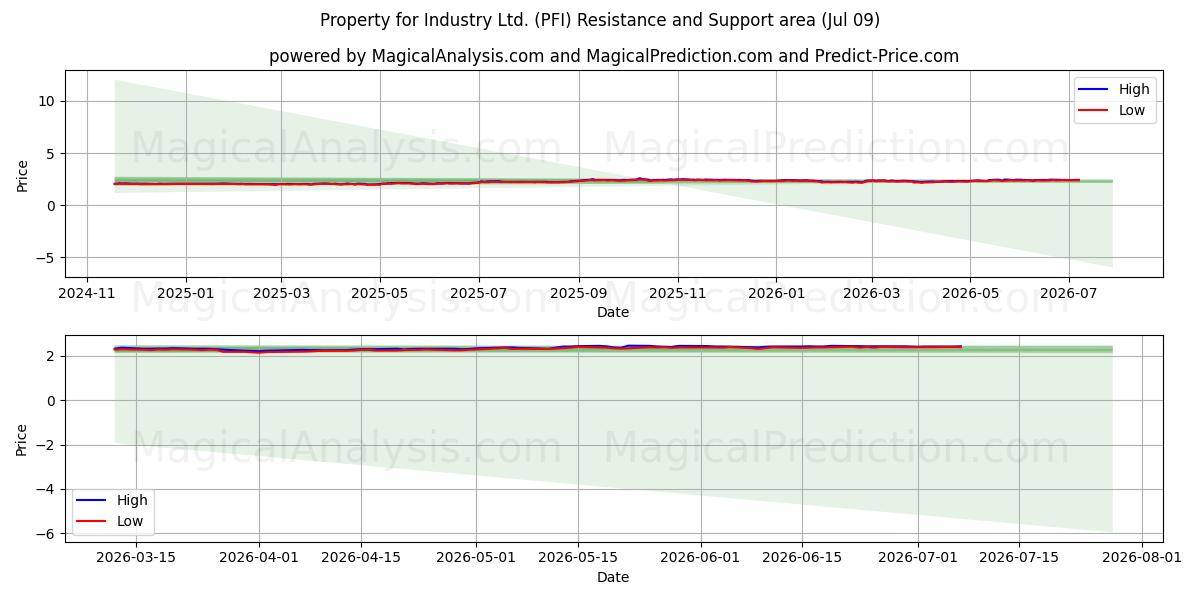Click 'Low' in the top chart legend
This screenshot has width=1200, height=600.
[x=1132, y=110]
